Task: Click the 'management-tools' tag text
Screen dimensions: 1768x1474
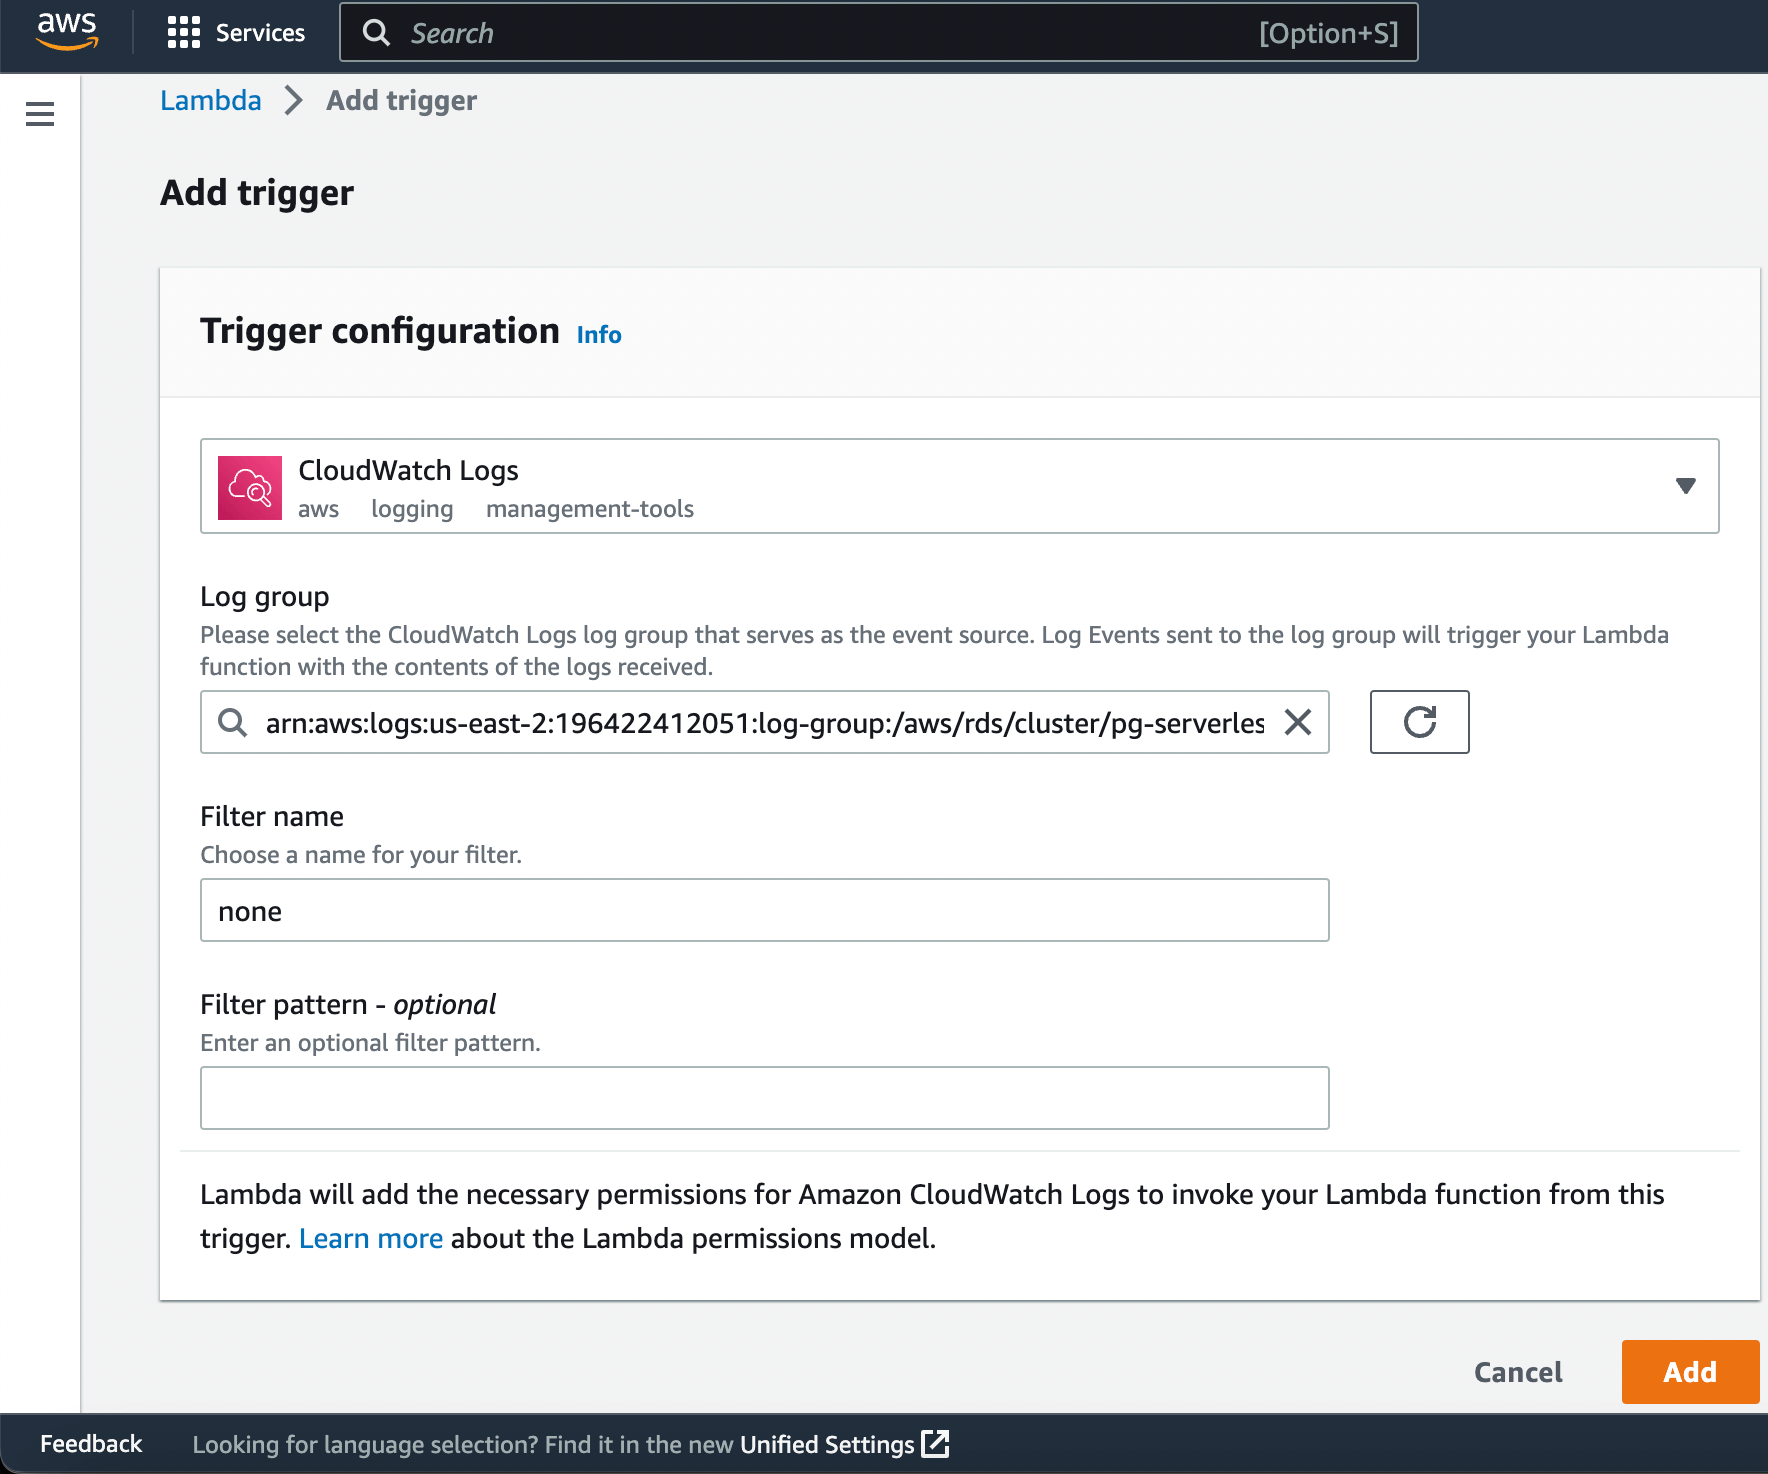Action: click(590, 509)
